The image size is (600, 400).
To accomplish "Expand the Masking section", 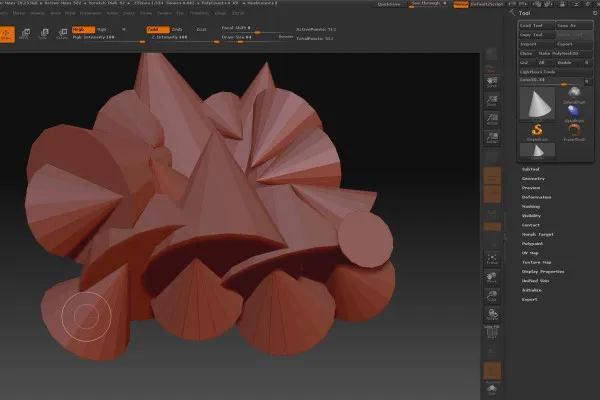I will point(531,206).
